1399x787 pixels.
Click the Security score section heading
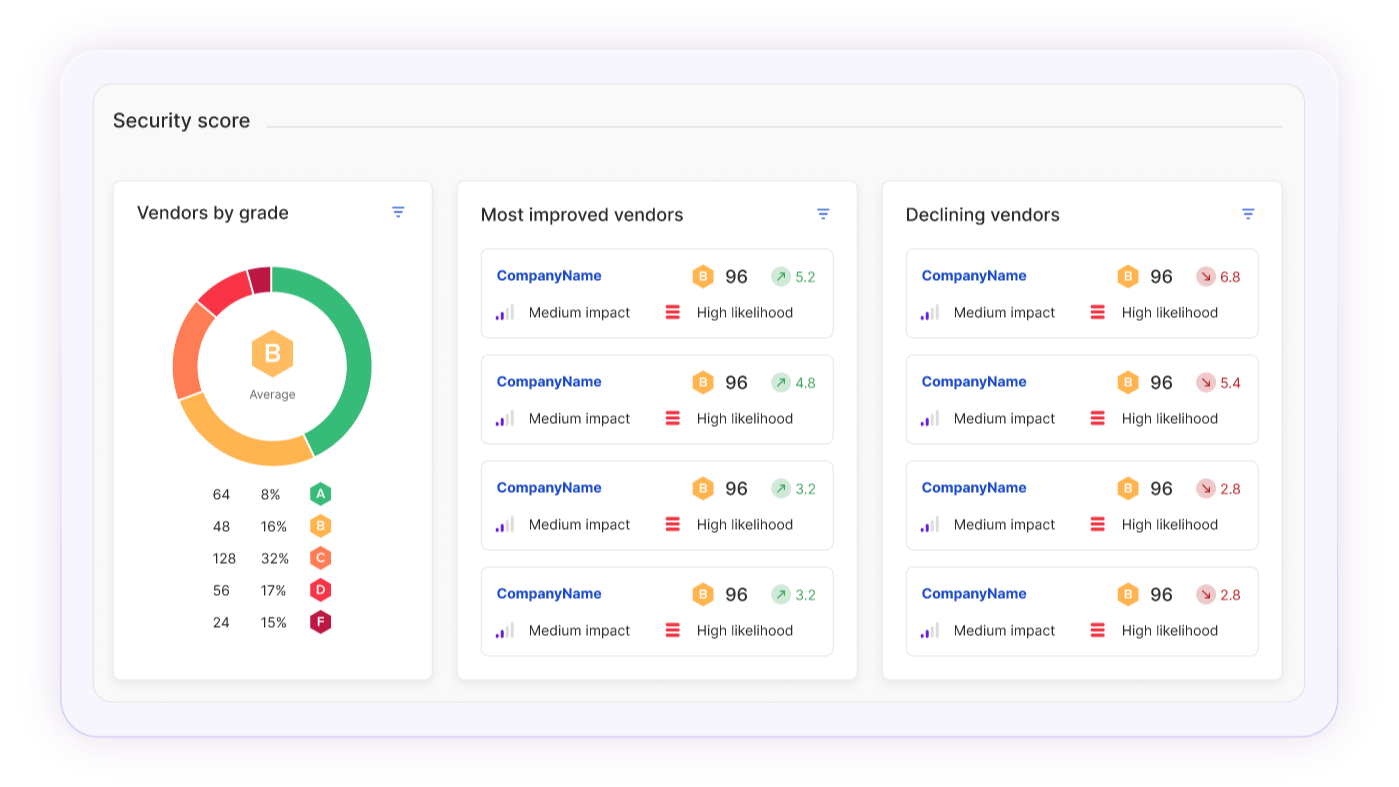click(181, 121)
